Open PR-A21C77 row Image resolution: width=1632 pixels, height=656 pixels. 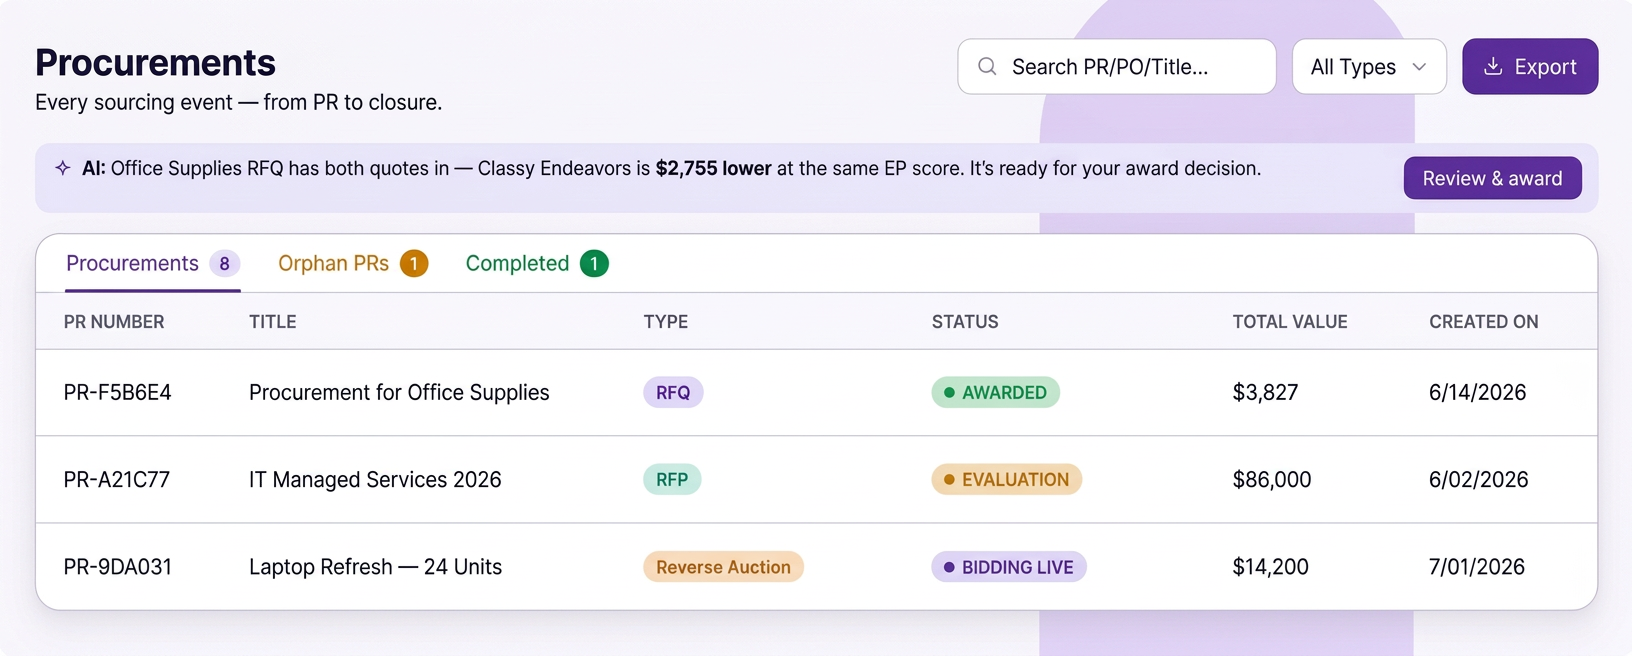[816, 479]
